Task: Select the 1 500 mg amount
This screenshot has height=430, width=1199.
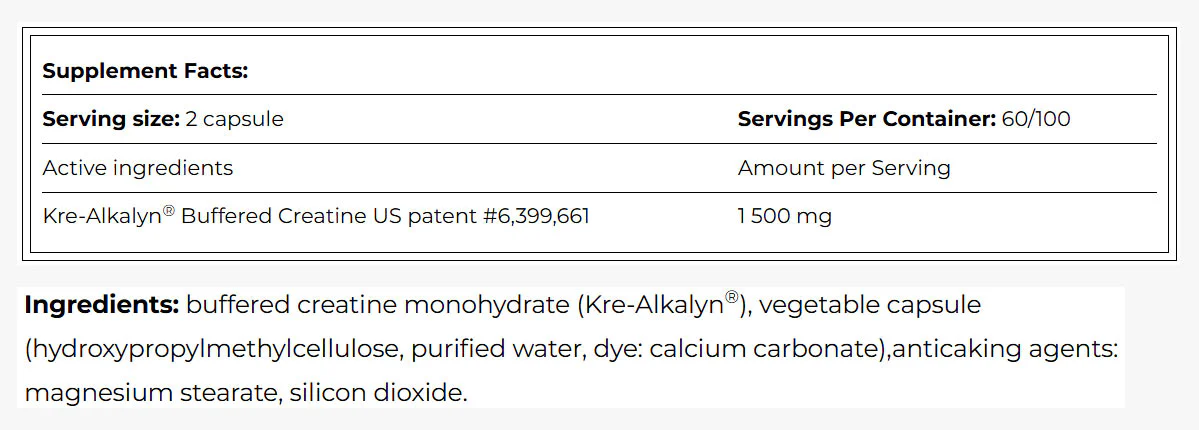Action: (x=785, y=217)
